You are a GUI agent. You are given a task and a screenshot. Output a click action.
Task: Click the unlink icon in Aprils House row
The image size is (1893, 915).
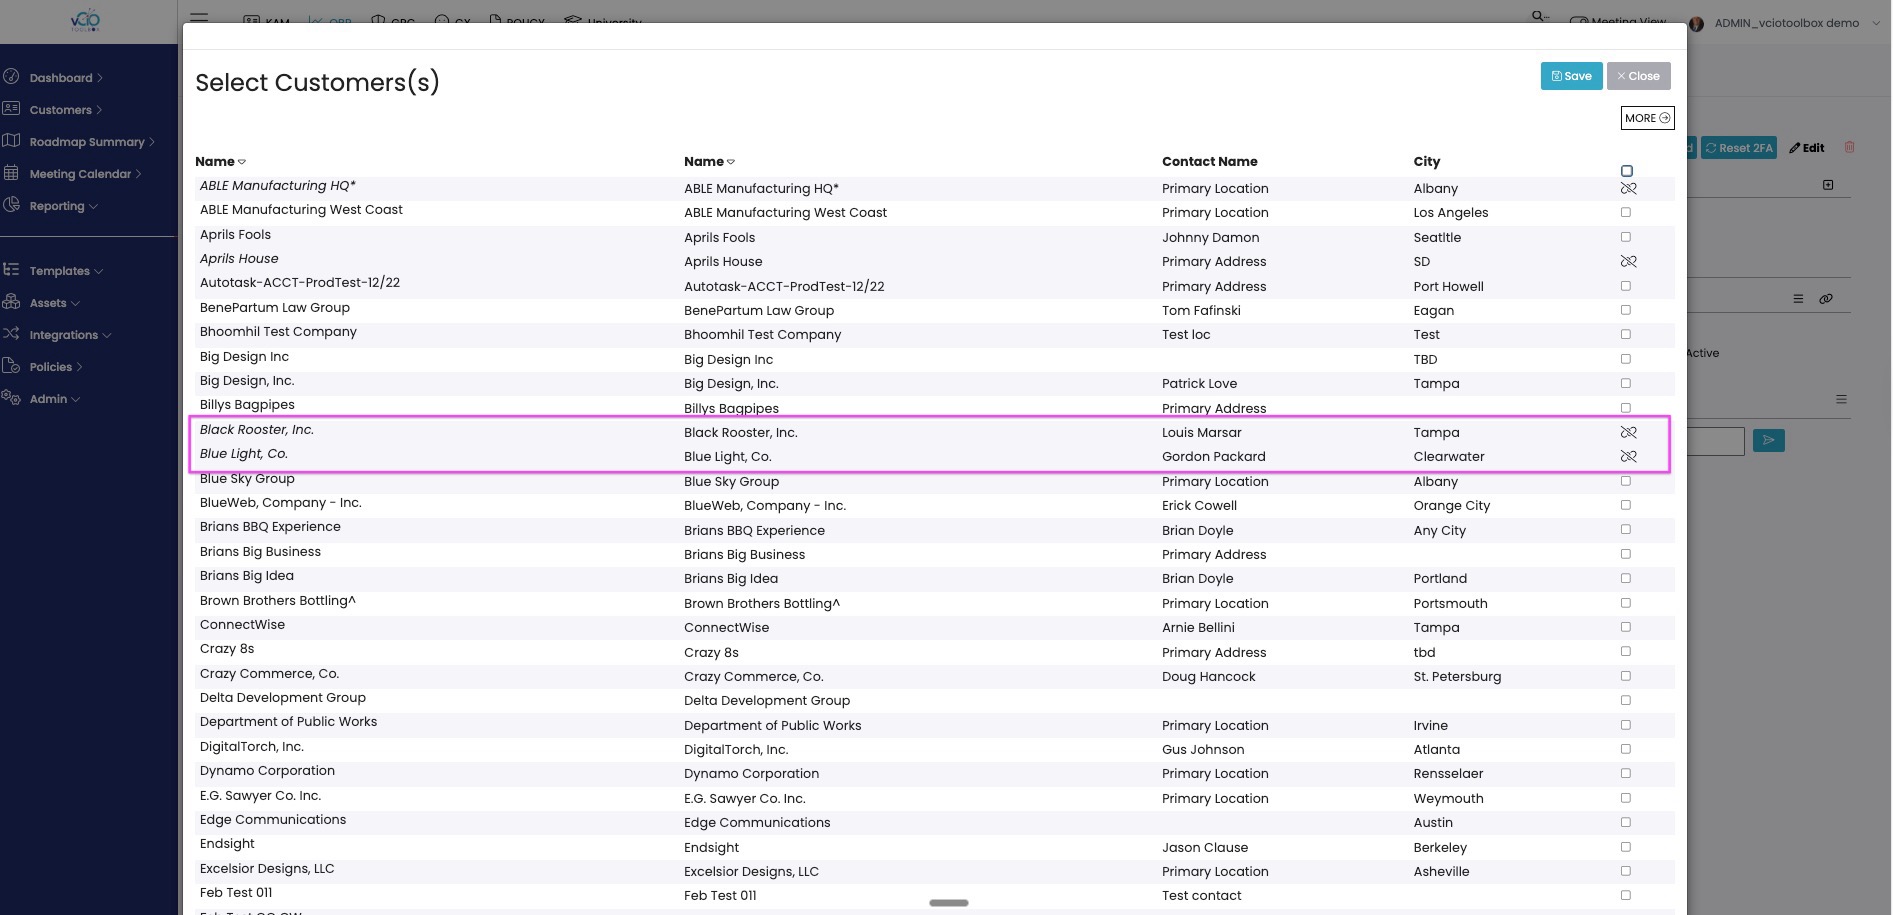(1628, 261)
